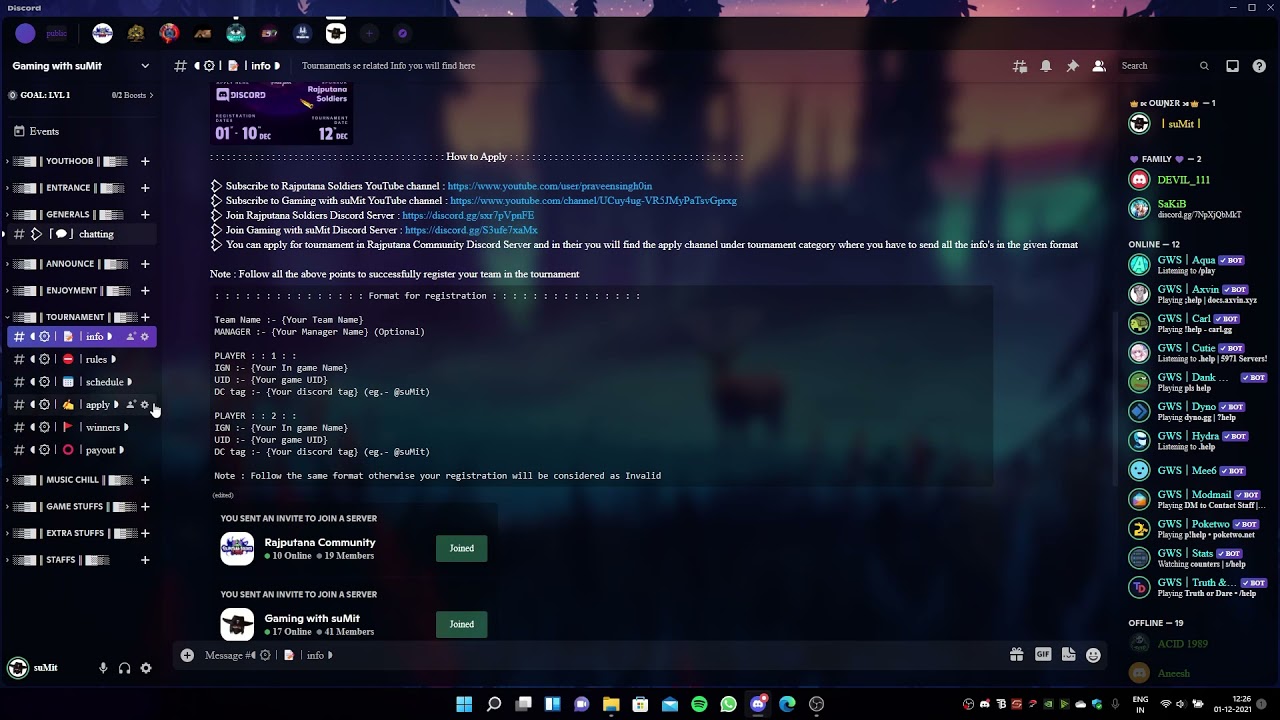The width and height of the screenshot is (1280, 720).
Task: Expand the ENJOYMENT category
Action: pyautogui.click(x=70, y=291)
